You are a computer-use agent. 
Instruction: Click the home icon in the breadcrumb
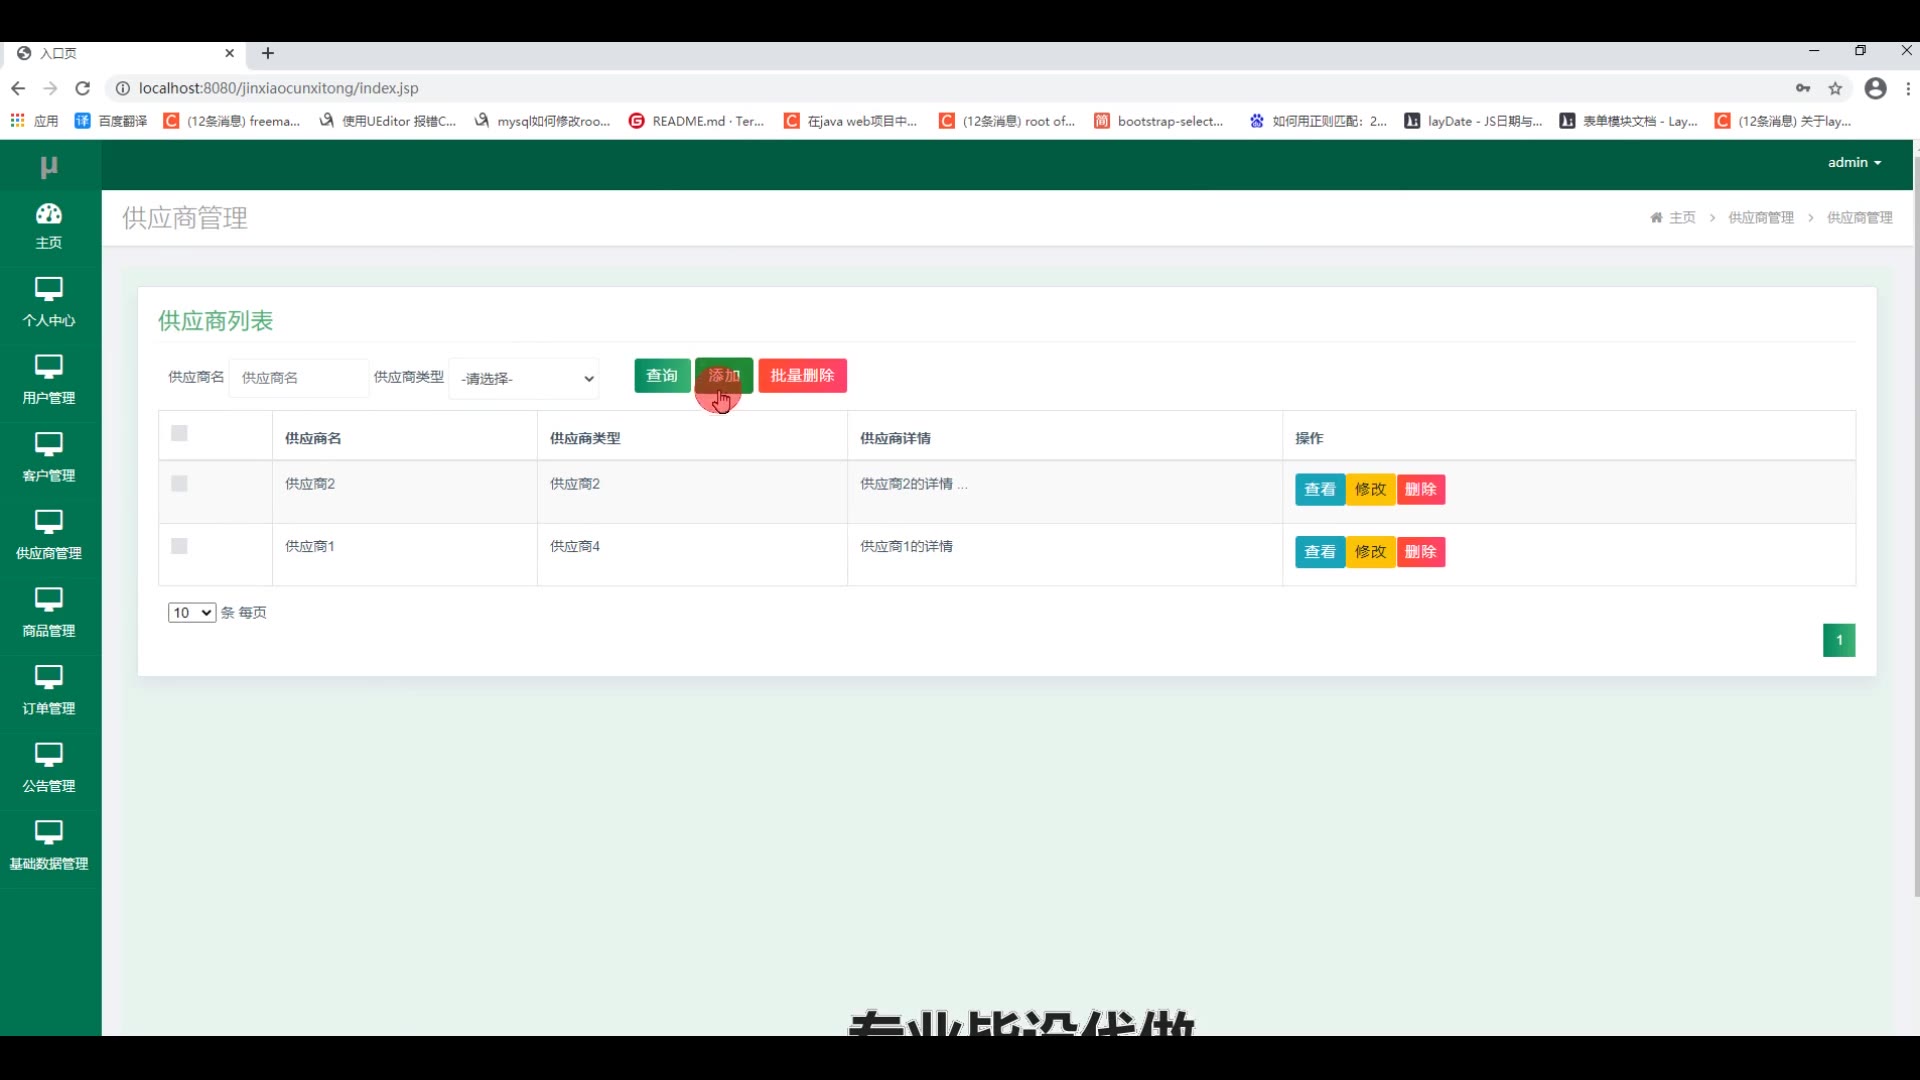[x=1656, y=217]
